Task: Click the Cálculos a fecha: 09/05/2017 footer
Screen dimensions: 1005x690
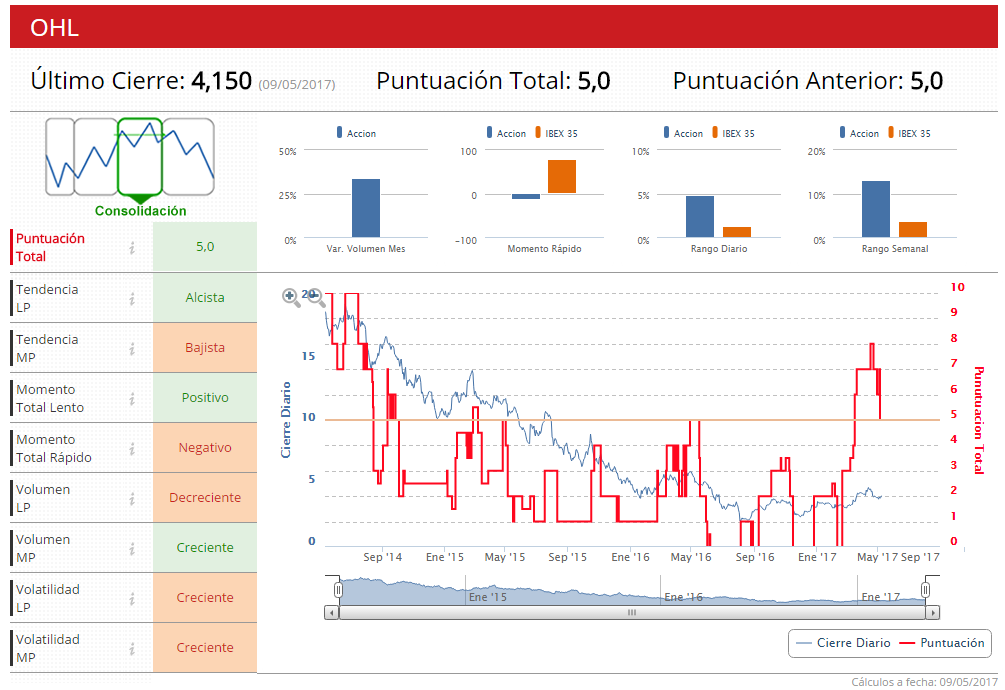Action: pyautogui.click(x=924, y=682)
